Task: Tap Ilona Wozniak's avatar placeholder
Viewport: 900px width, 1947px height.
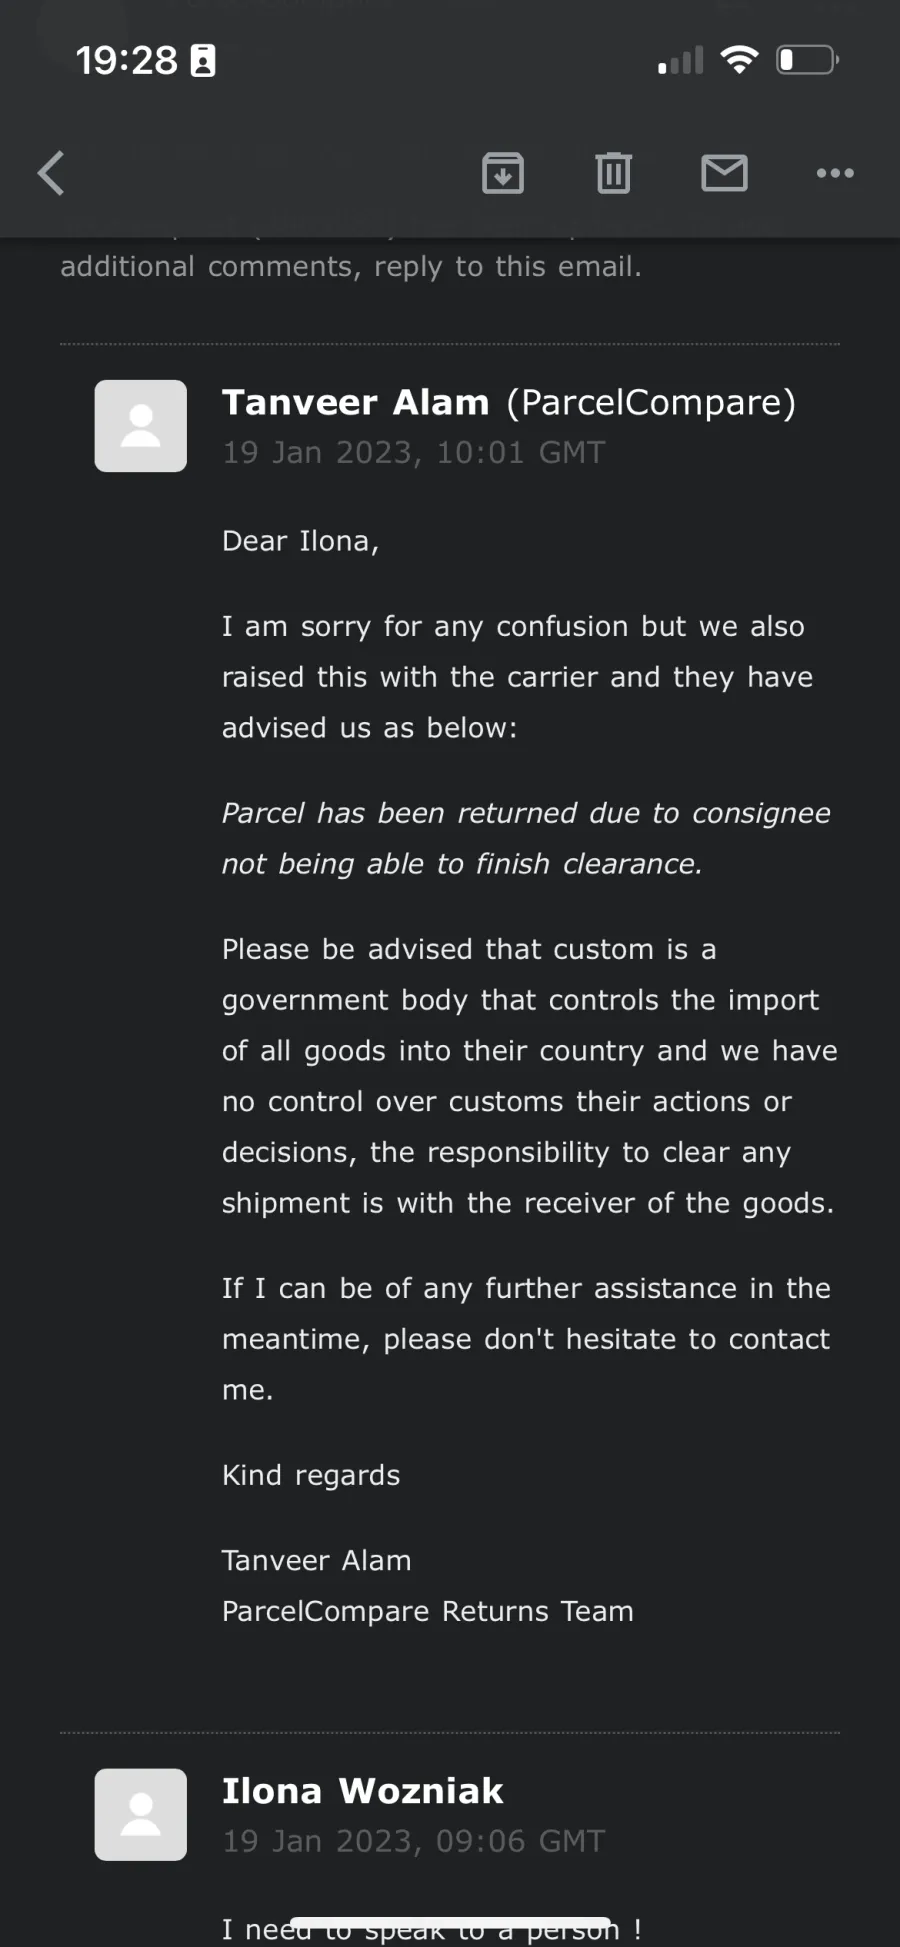Action: coord(141,1815)
